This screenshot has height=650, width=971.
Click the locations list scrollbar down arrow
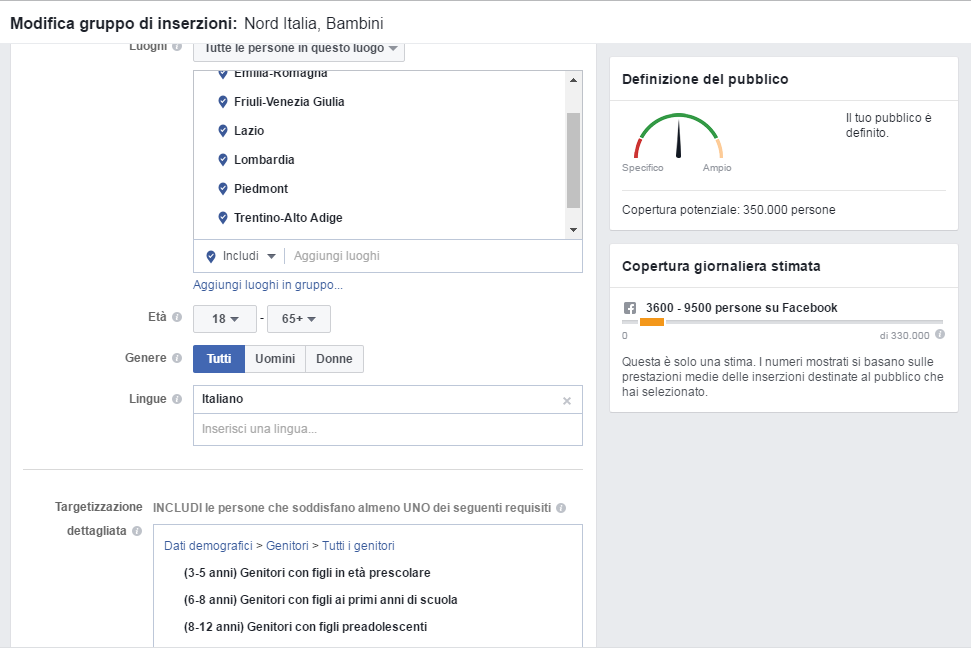[x=573, y=230]
